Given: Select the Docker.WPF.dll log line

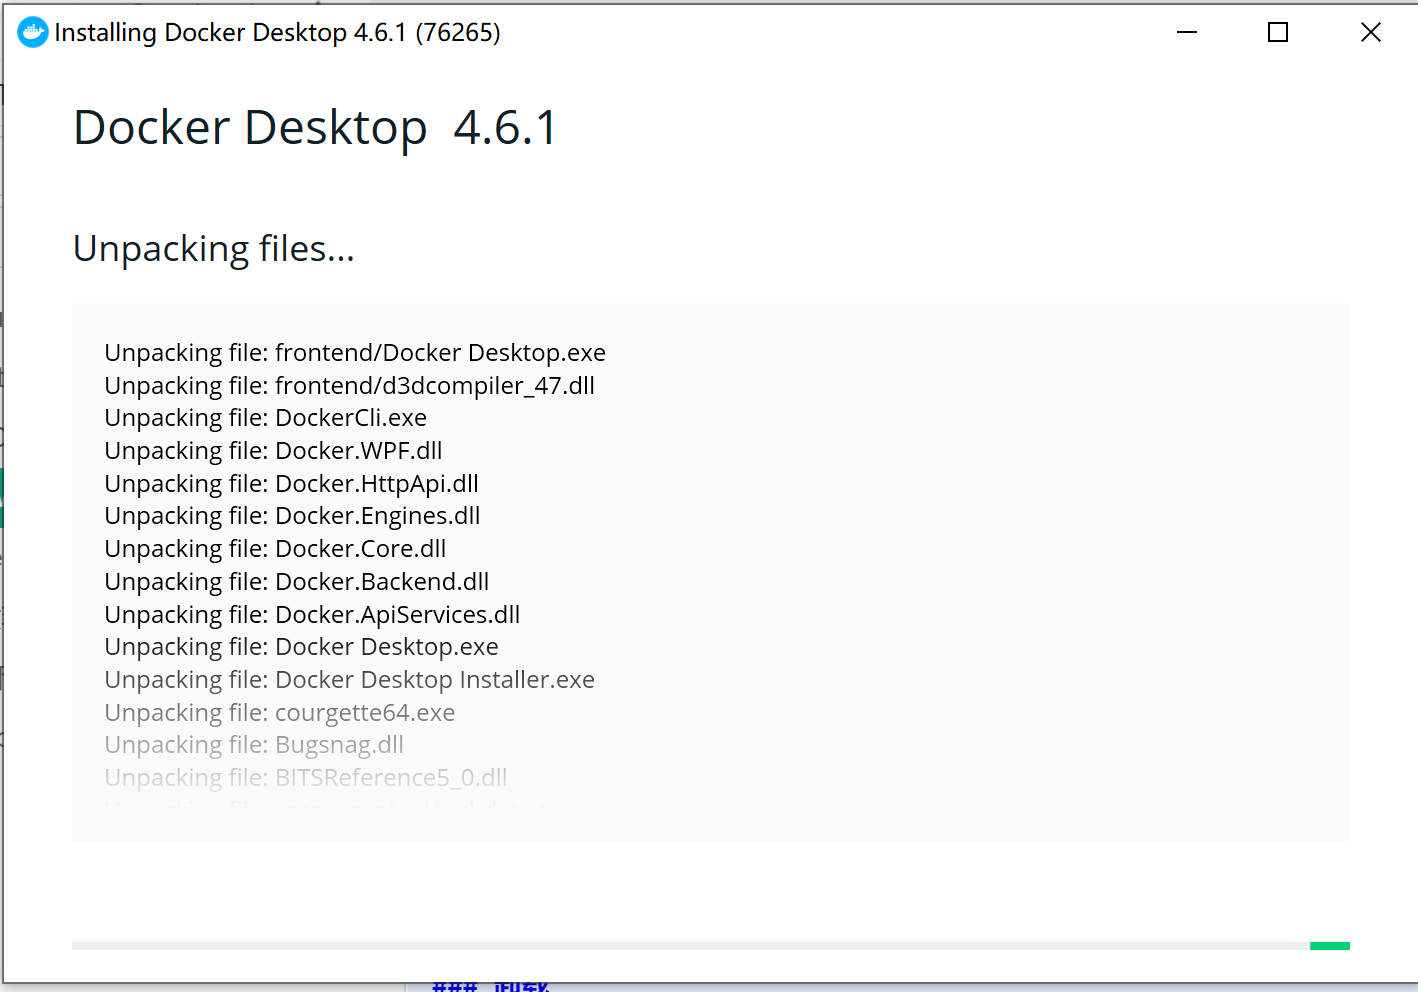Looking at the screenshot, I should pos(273,451).
